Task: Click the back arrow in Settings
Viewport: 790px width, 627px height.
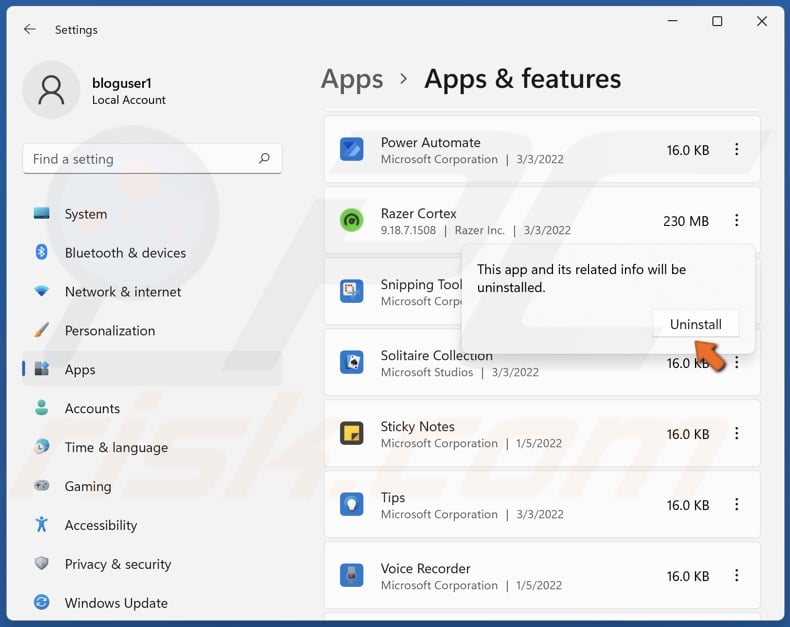Action: (30, 29)
